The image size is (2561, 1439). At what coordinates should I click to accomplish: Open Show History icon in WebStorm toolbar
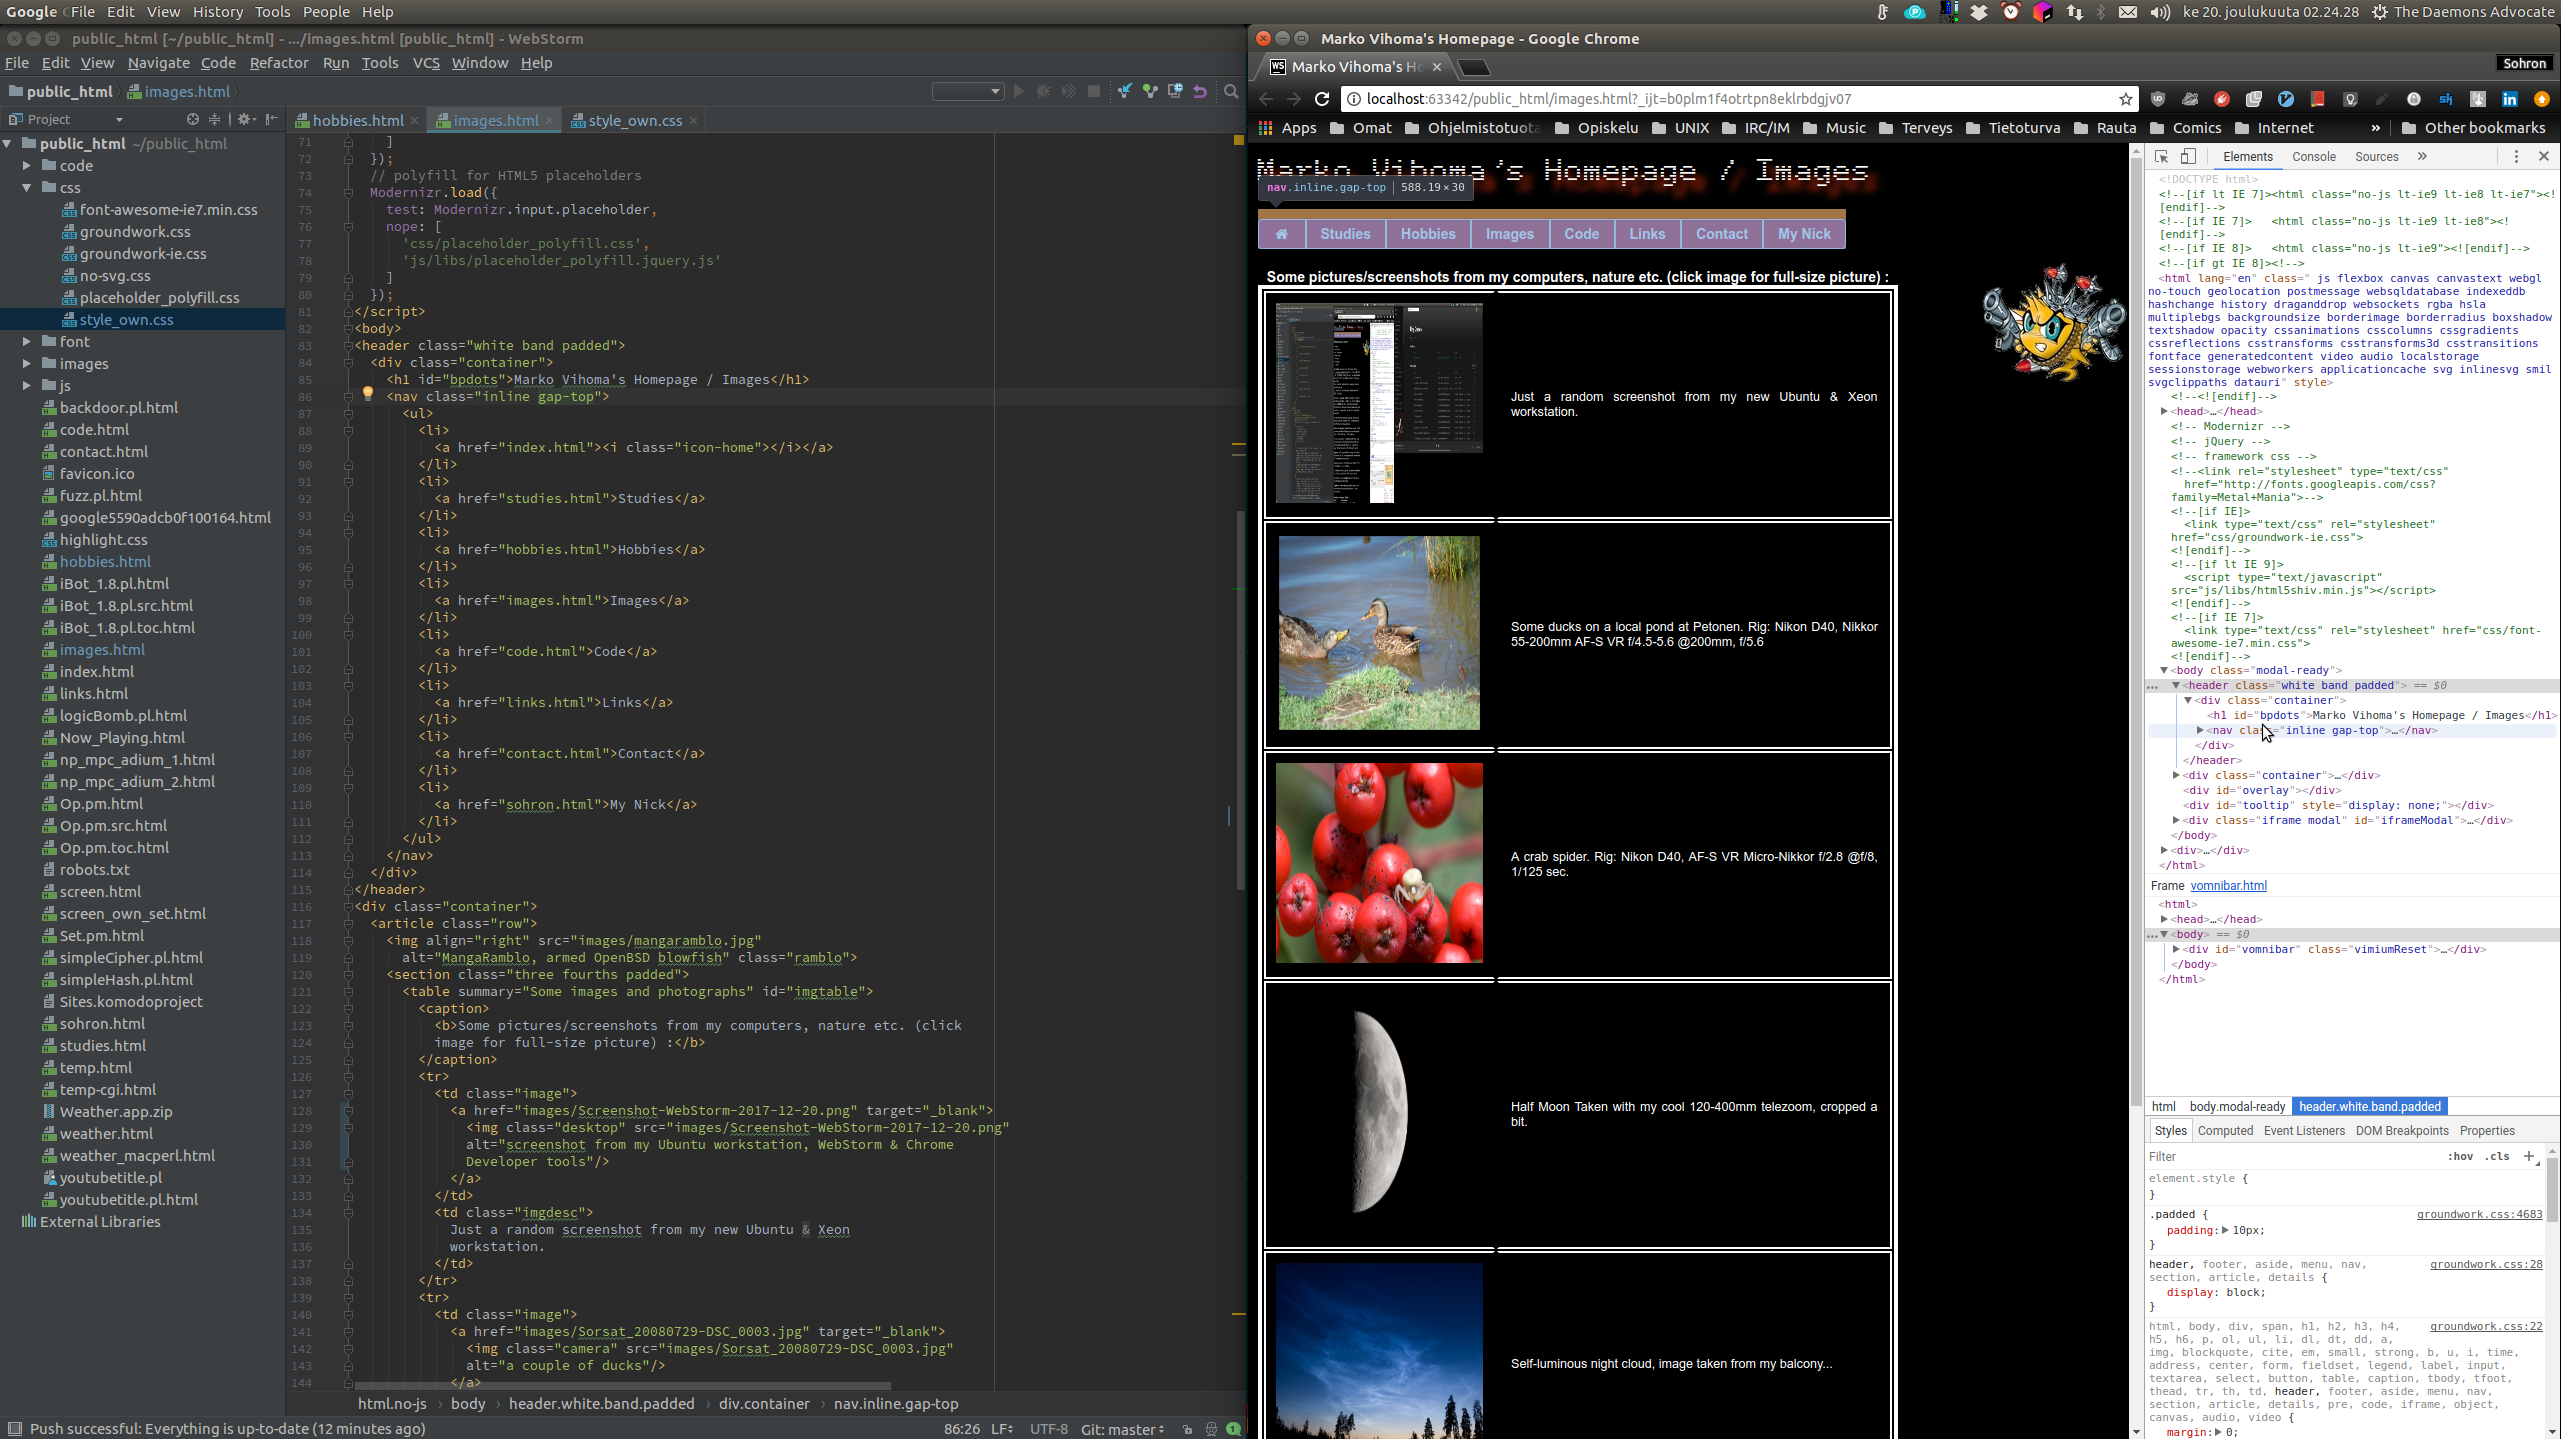[1175, 91]
